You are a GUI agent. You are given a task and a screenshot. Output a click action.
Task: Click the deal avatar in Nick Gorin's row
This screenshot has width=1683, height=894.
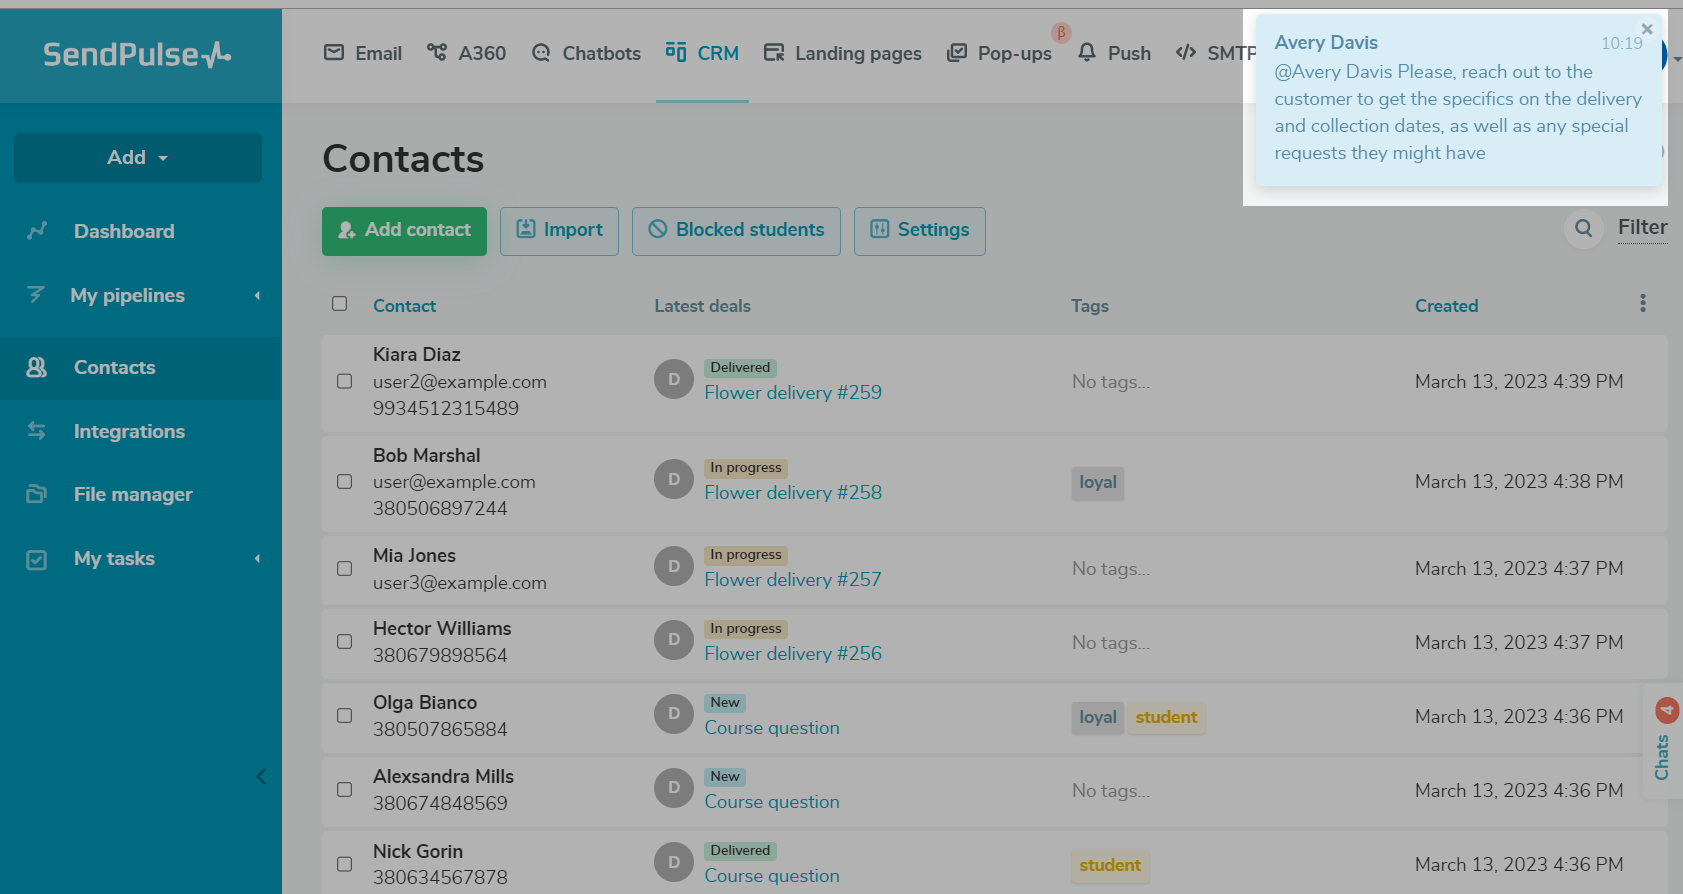pyautogui.click(x=674, y=862)
